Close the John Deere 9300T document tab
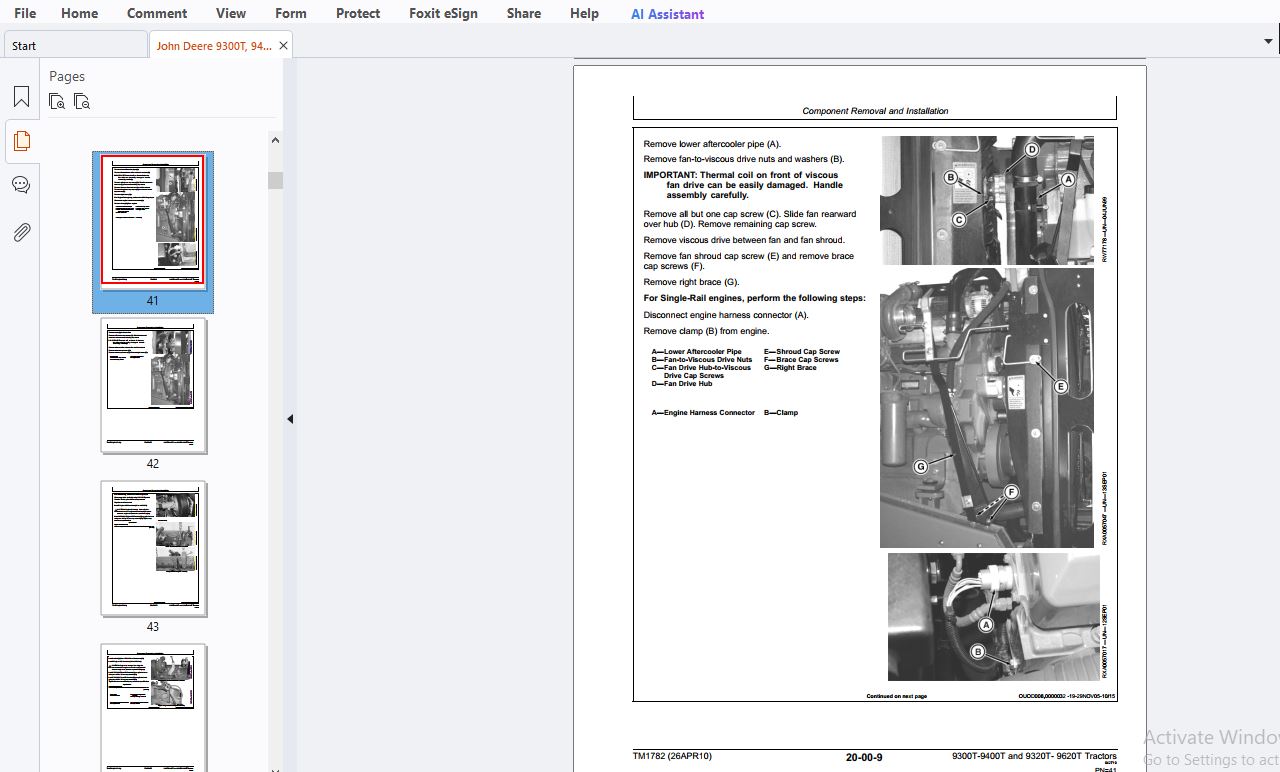 (283, 46)
